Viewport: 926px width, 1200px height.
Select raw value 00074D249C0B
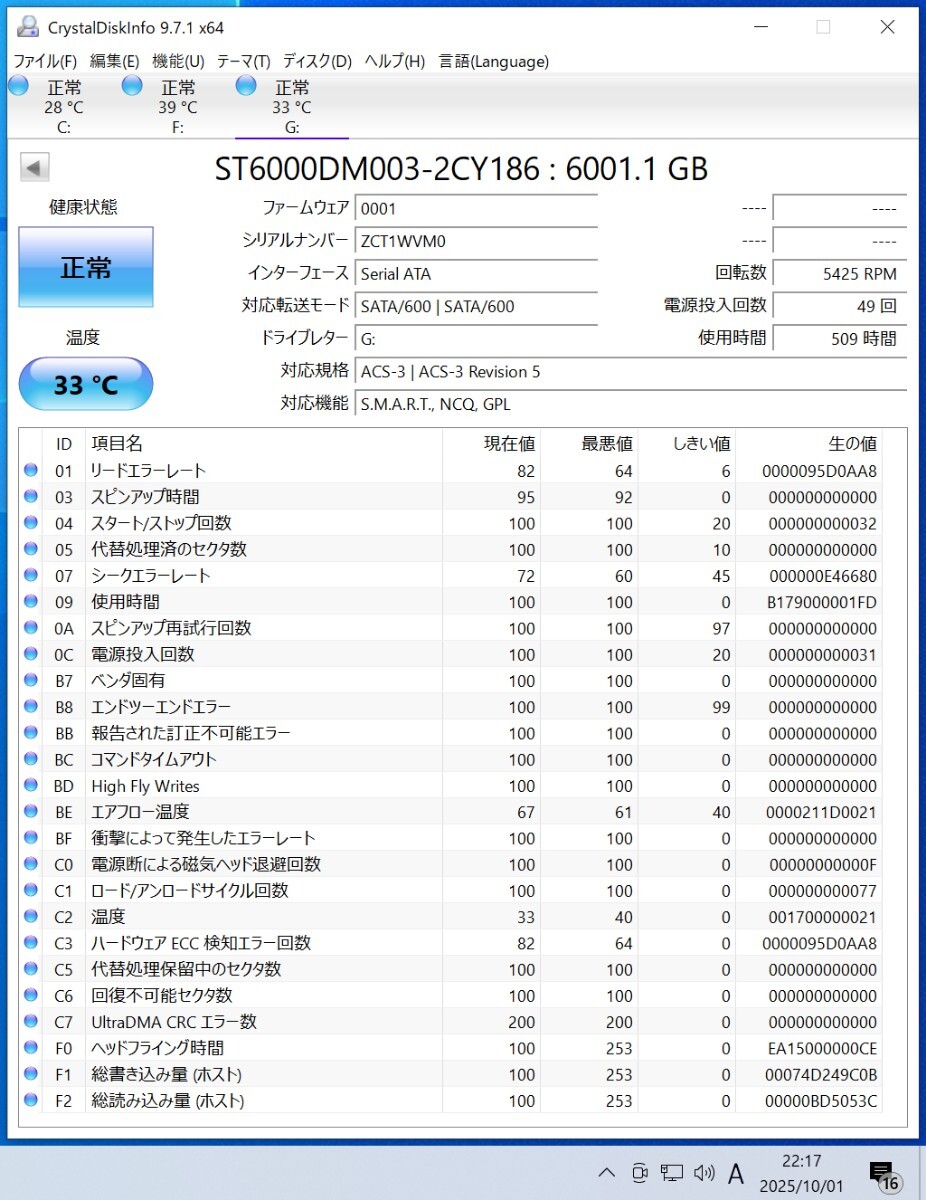point(819,1075)
